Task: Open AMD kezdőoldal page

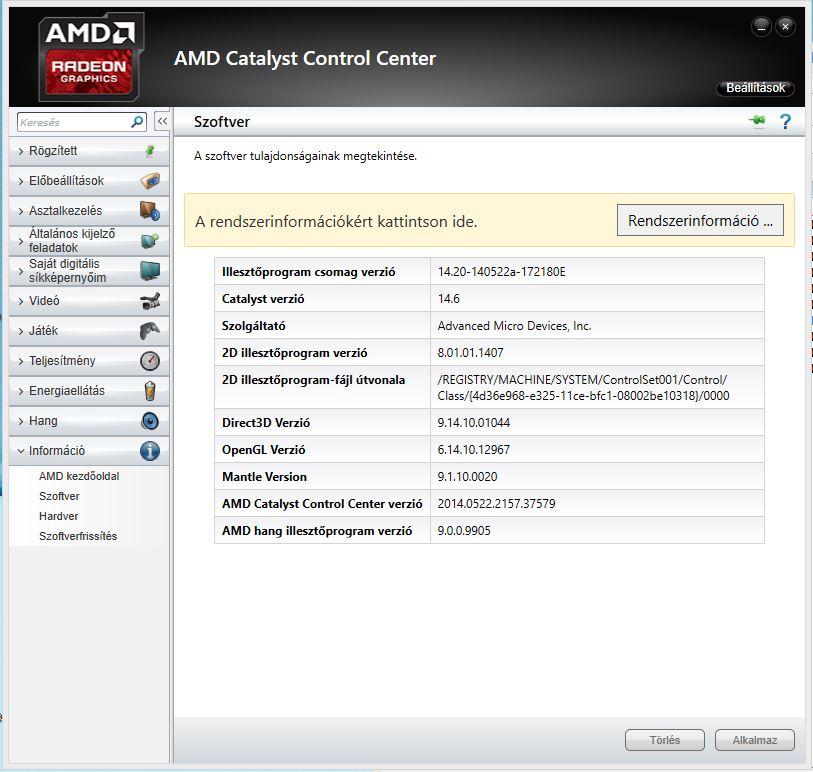Action: [79, 476]
